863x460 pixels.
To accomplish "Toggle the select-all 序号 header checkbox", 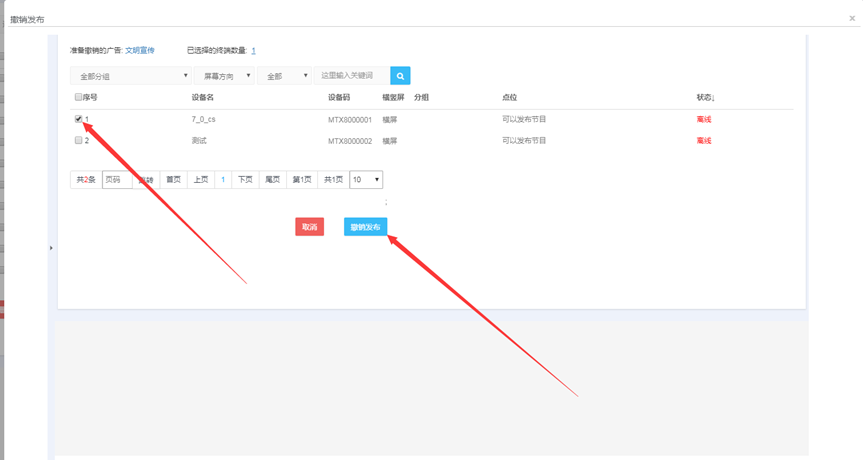I will (x=79, y=98).
